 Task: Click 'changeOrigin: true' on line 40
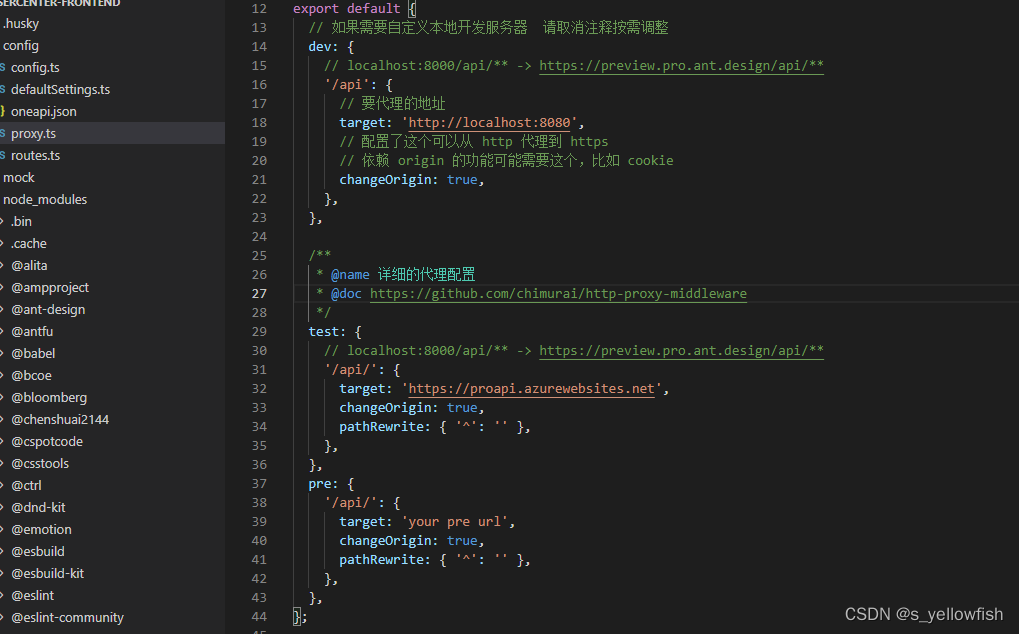pos(408,540)
